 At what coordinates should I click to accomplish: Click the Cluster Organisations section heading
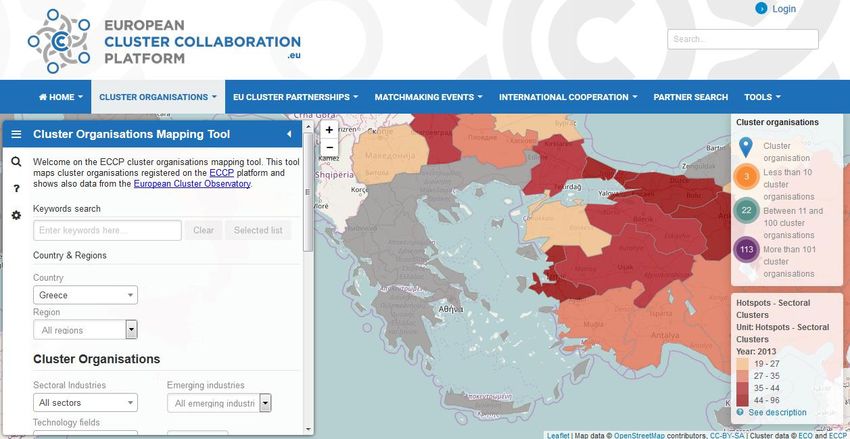pos(96,359)
